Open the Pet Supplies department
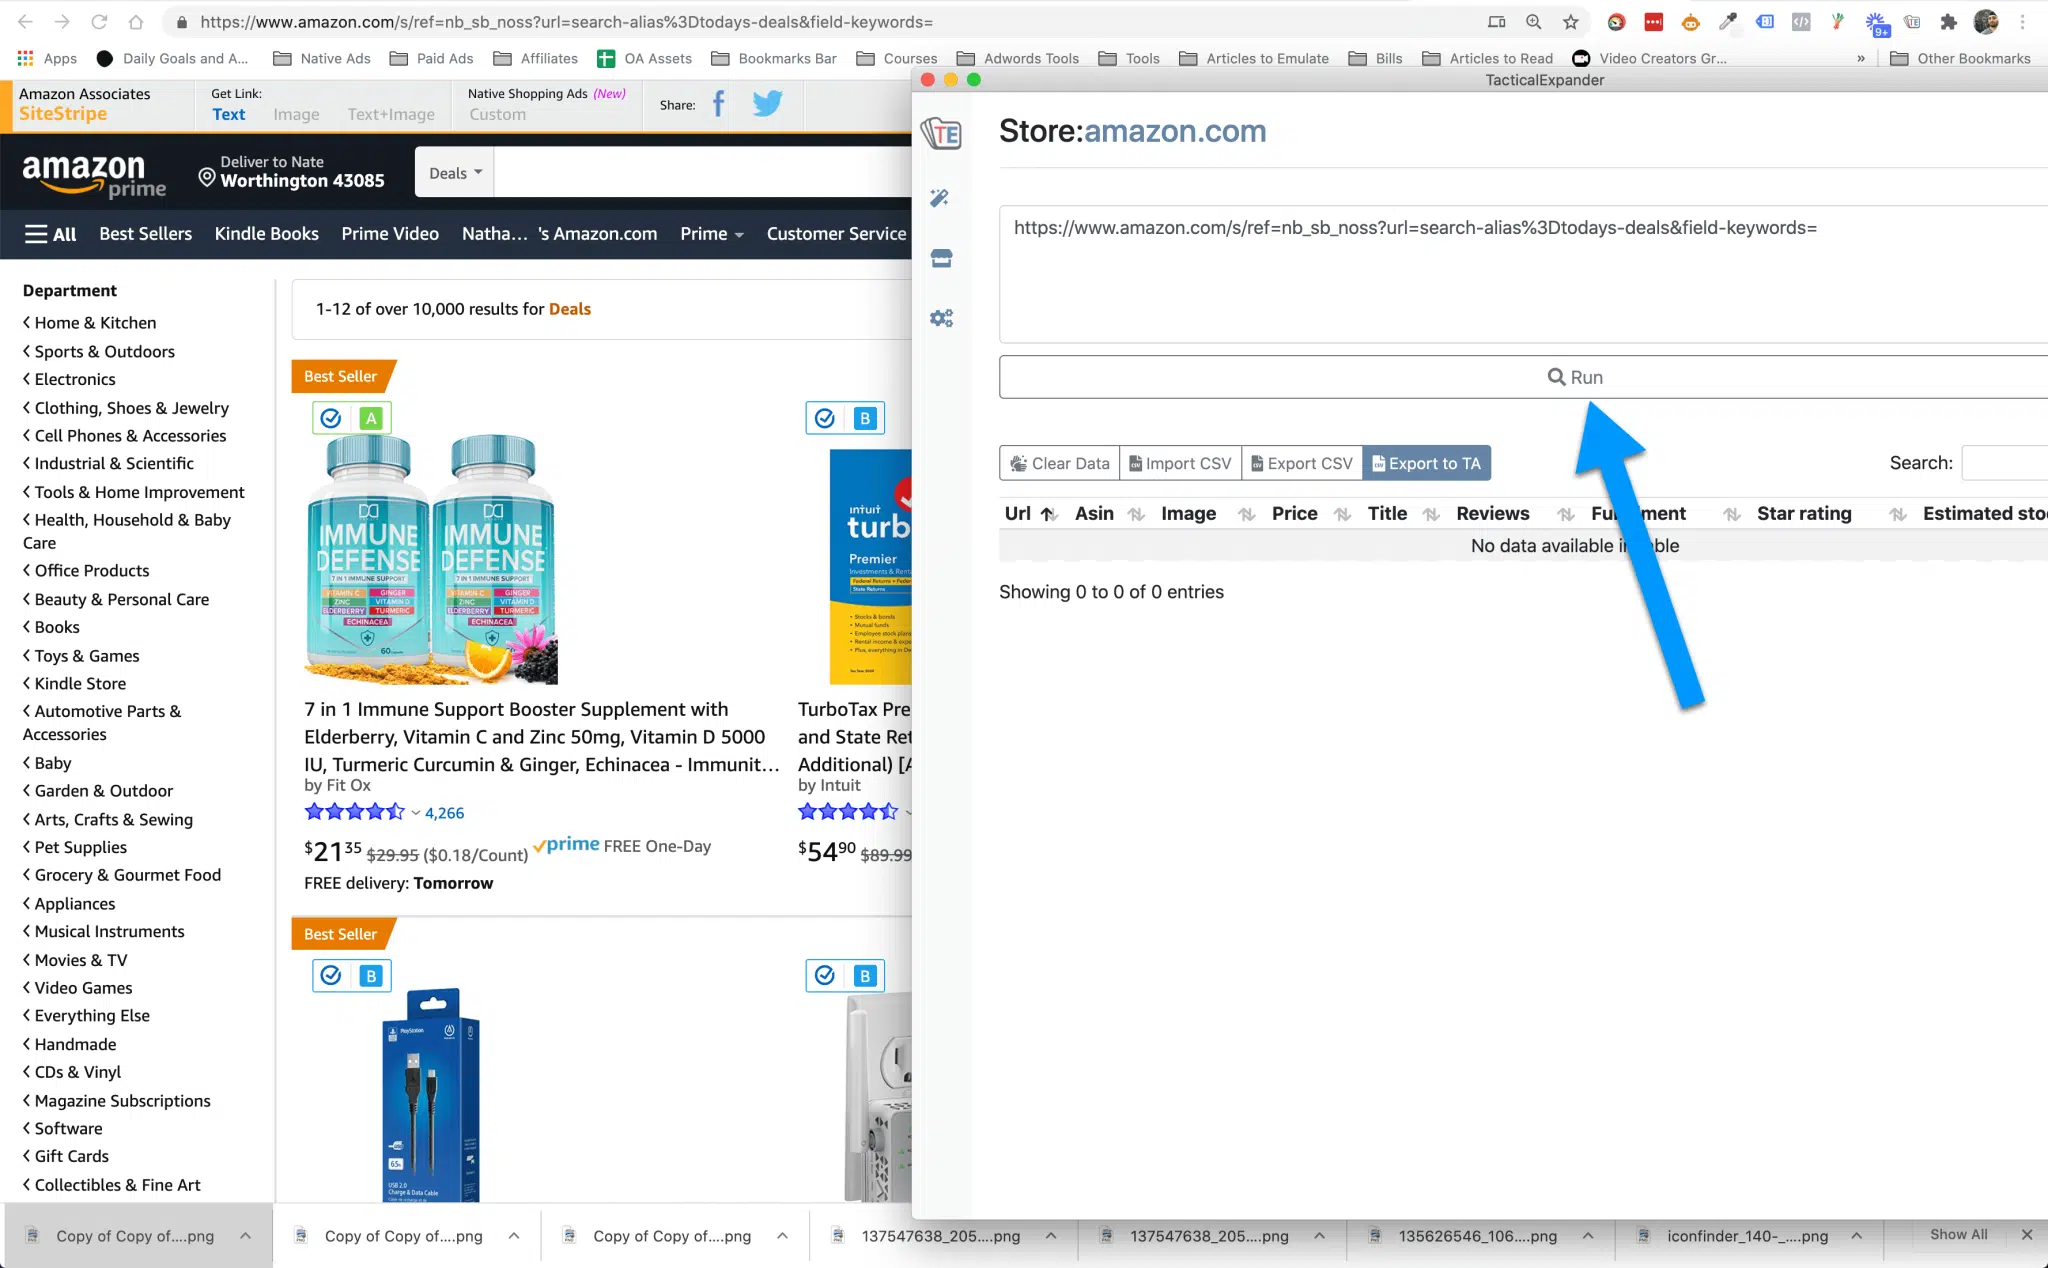Image resolution: width=2048 pixels, height=1268 pixels. (x=80, y=847)
